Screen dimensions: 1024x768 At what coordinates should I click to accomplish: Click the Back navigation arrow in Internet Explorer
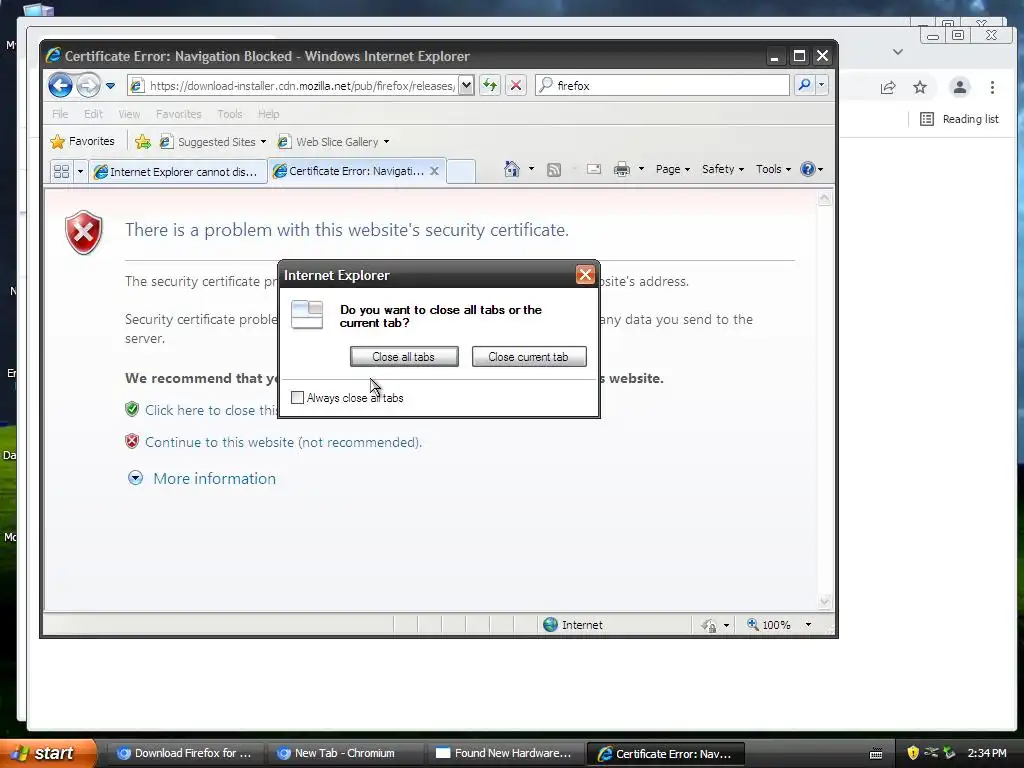click(60, 85)
